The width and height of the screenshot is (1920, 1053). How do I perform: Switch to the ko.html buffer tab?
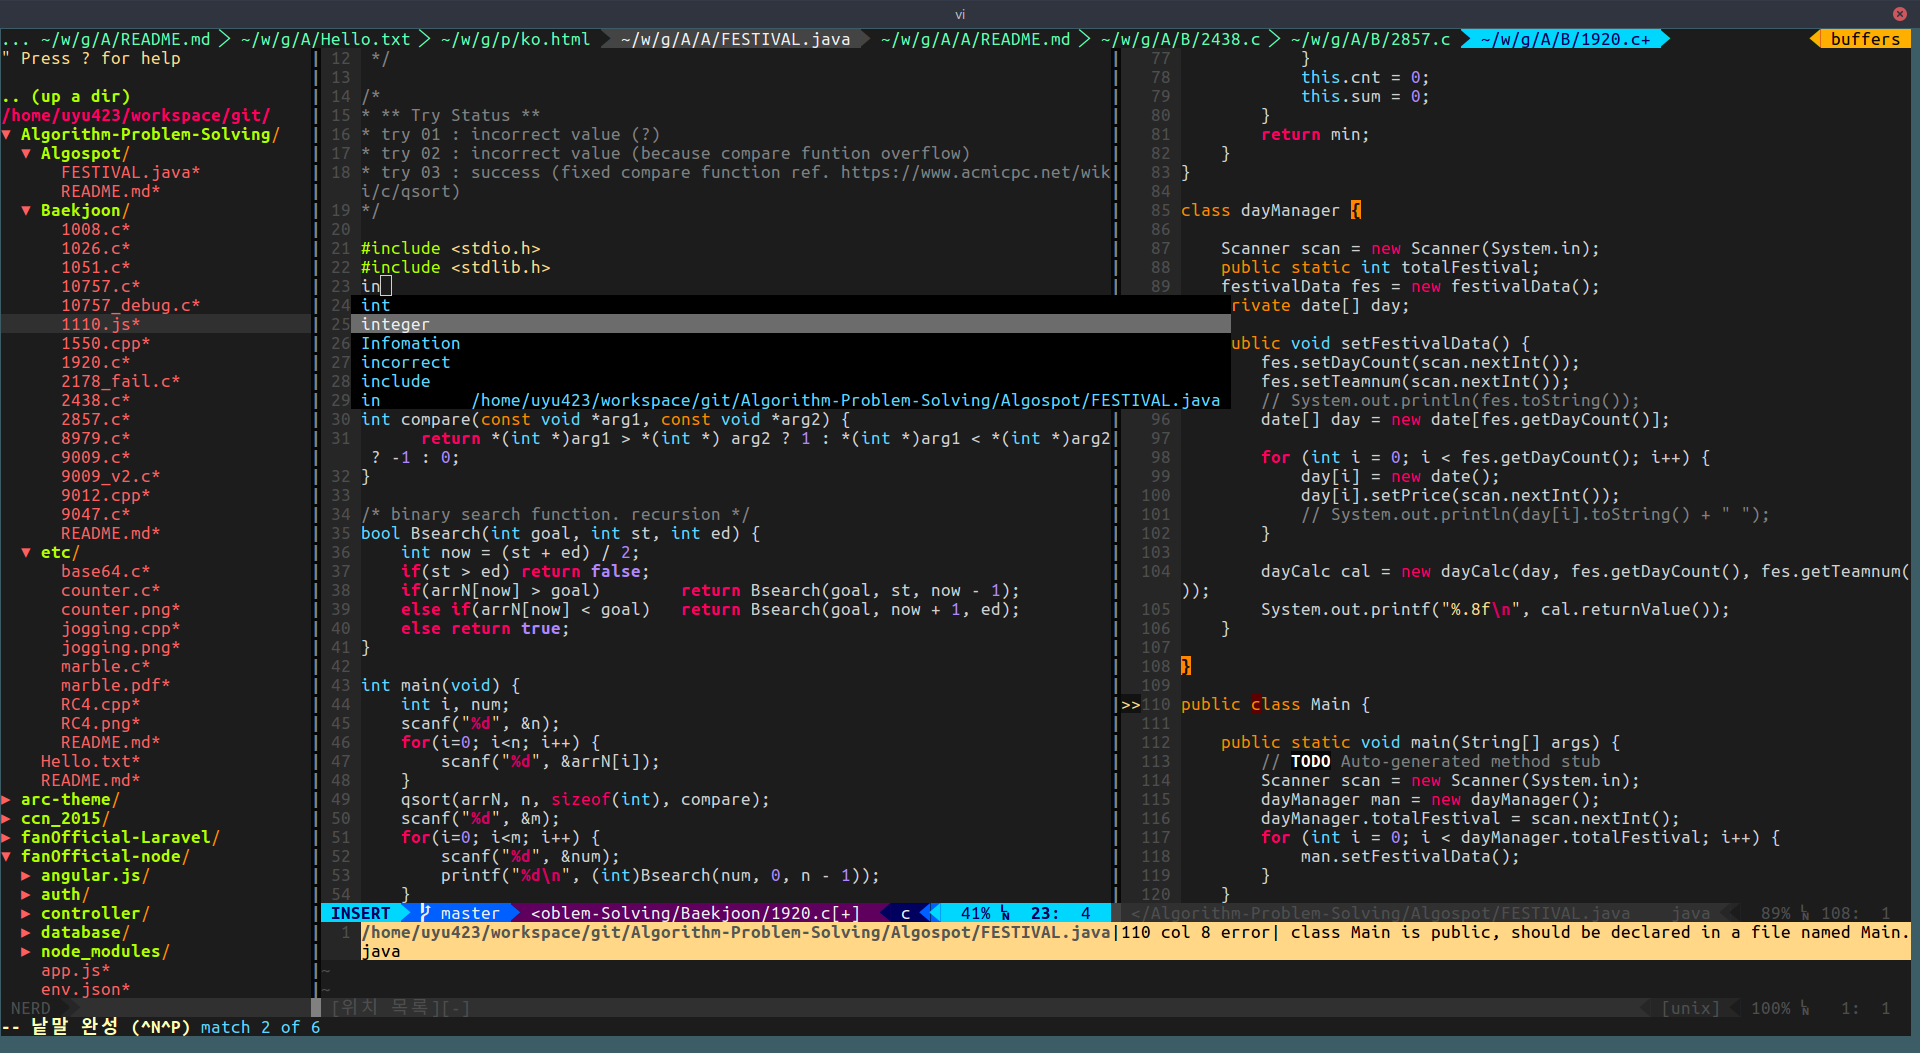tap(515, 39)
